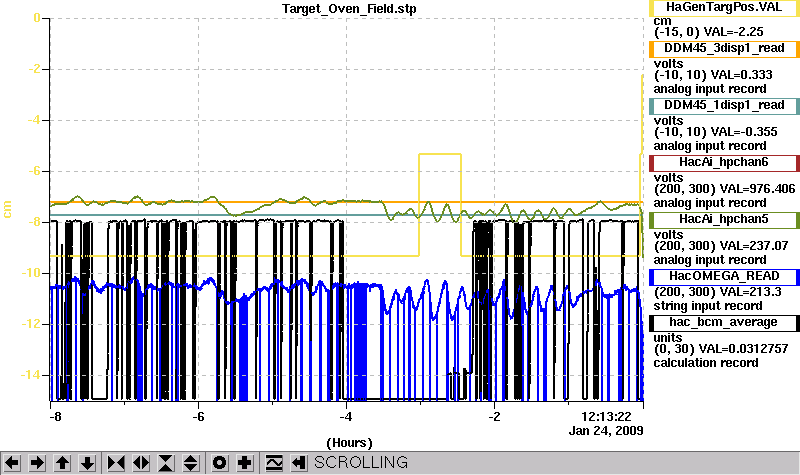The height and width of the screenshot is (475, 800).
Task: Select the HacAi_hpchan6 curve legend
Action: (x=724, y=163)
